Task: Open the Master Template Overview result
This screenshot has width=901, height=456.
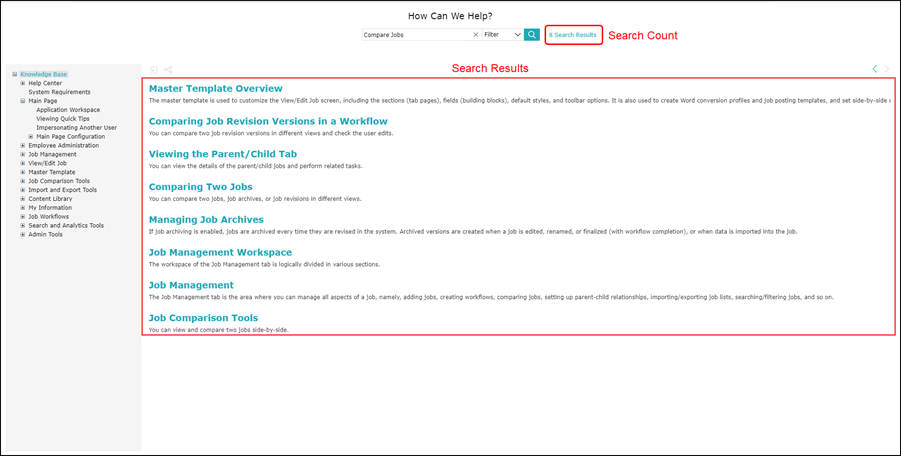Action: (x=215, y=88)
